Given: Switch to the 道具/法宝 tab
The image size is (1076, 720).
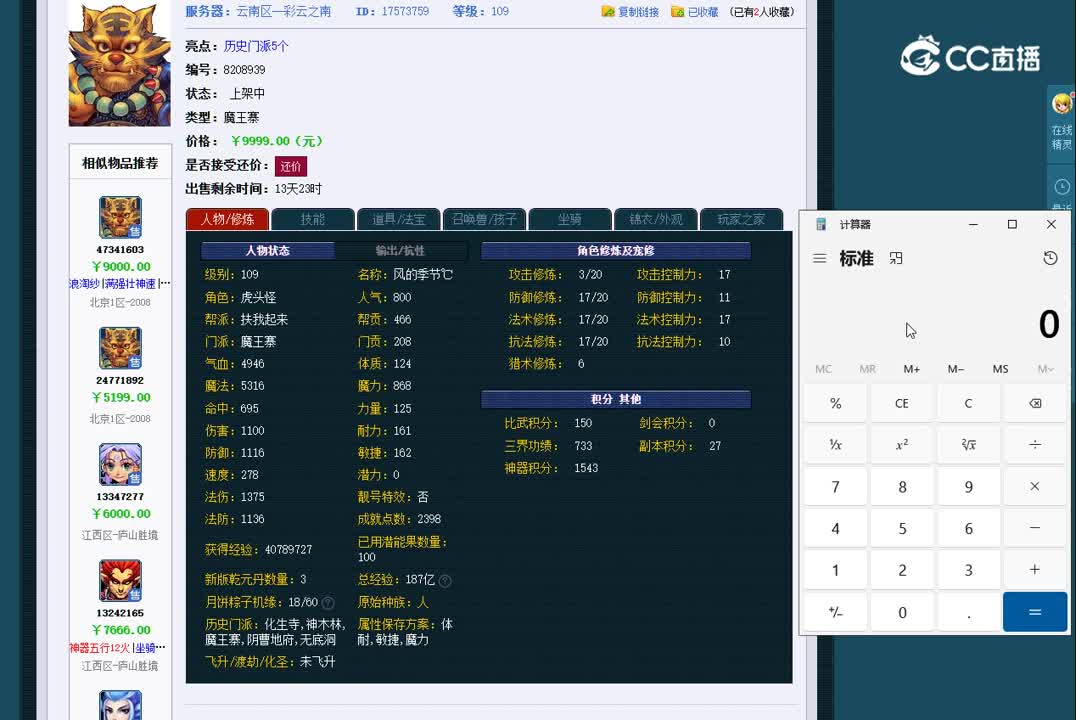Looking at the screenshot, I should tap(399, 219).
